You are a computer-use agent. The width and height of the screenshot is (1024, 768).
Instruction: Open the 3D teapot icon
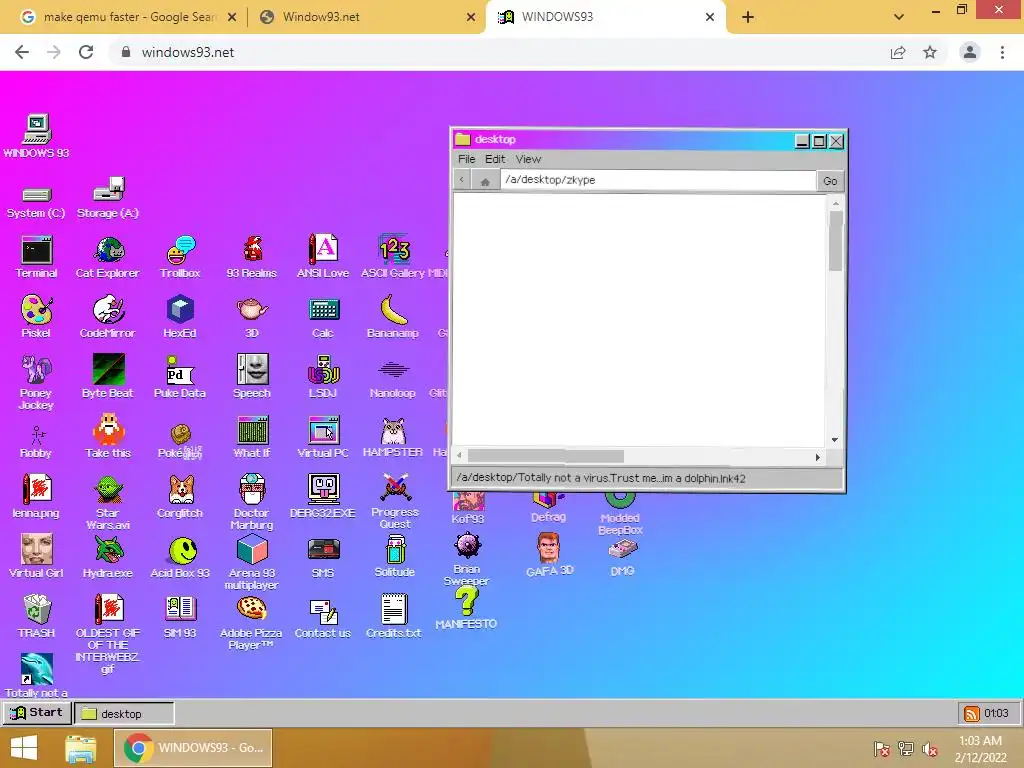click(252, 316)
